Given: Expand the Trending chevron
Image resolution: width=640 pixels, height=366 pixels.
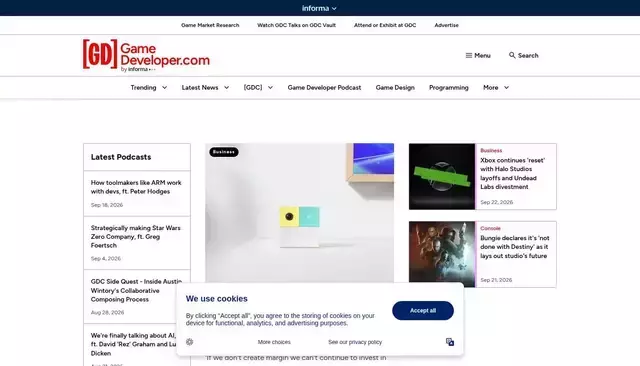Looking at the screenshot, I should click(164, 87).
